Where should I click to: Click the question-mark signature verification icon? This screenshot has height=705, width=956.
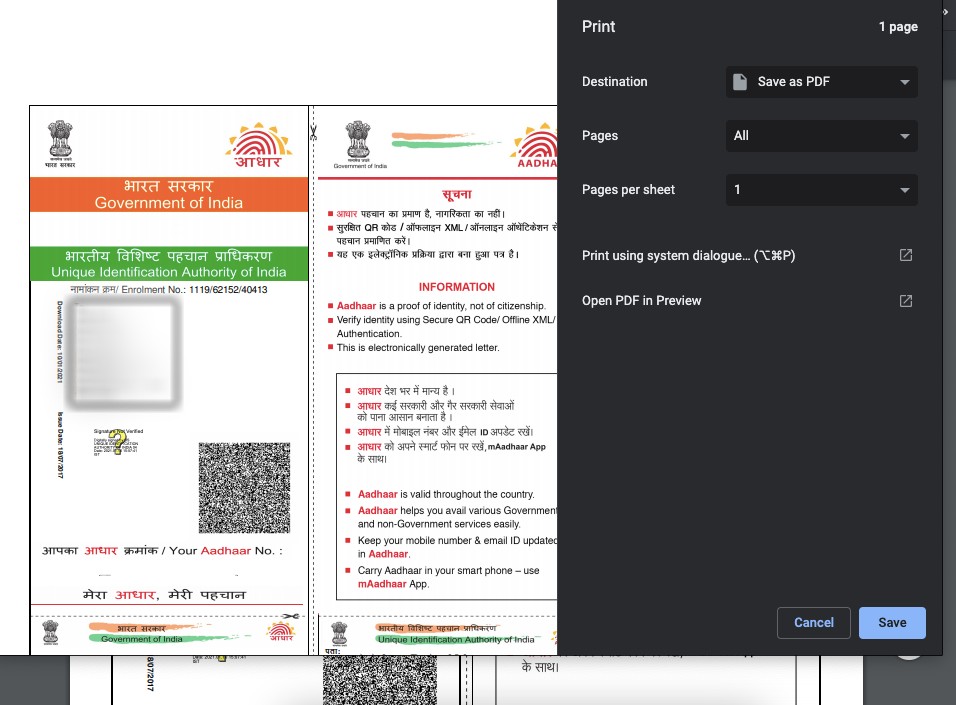117,442
